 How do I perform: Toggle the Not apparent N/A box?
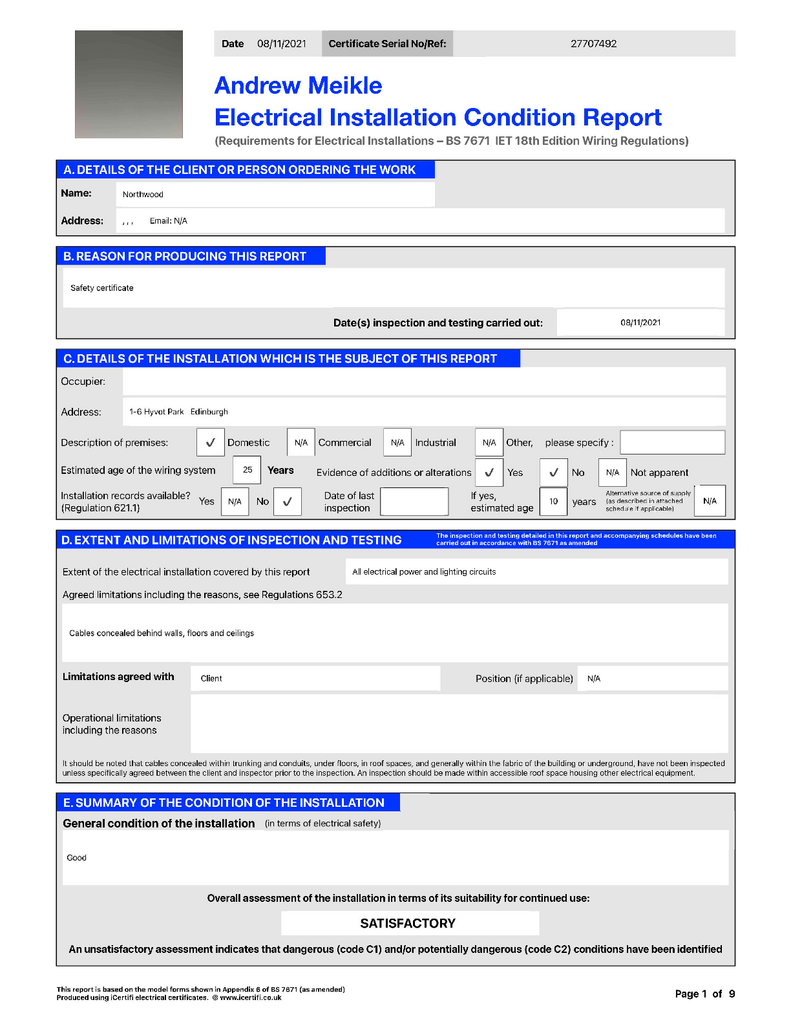[612, 472]
